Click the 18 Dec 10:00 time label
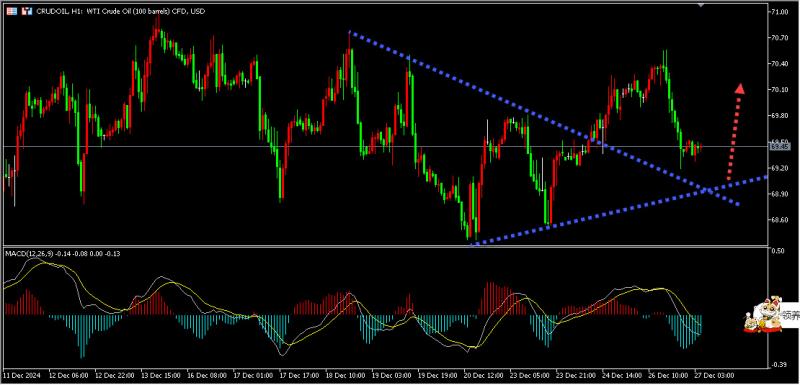Screen dimensions: 800x385 pyautogui.click(x=345, y=375)
